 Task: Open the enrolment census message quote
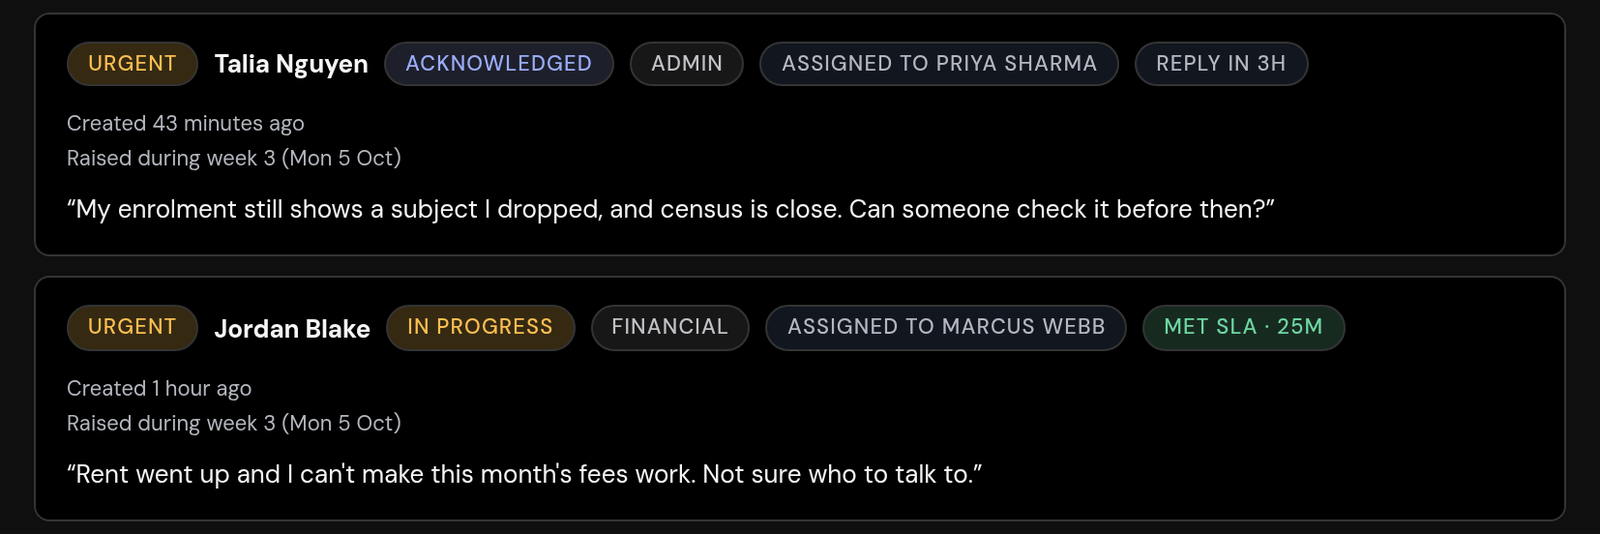tap(671, 209)
